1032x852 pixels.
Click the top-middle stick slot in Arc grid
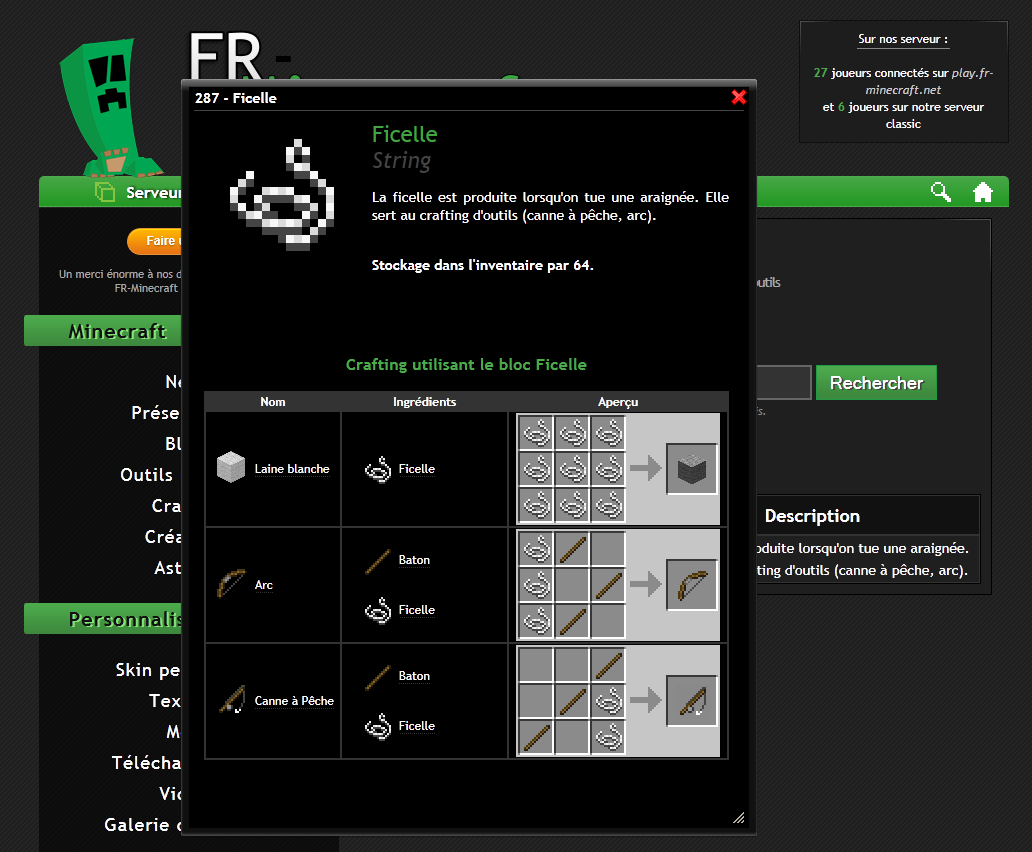[x=573, y=548]
